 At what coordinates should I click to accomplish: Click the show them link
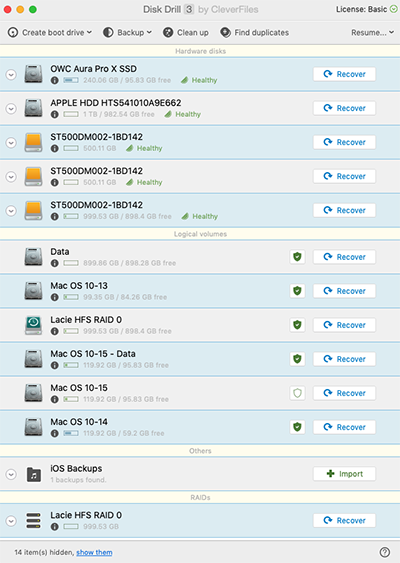point(94,552)
